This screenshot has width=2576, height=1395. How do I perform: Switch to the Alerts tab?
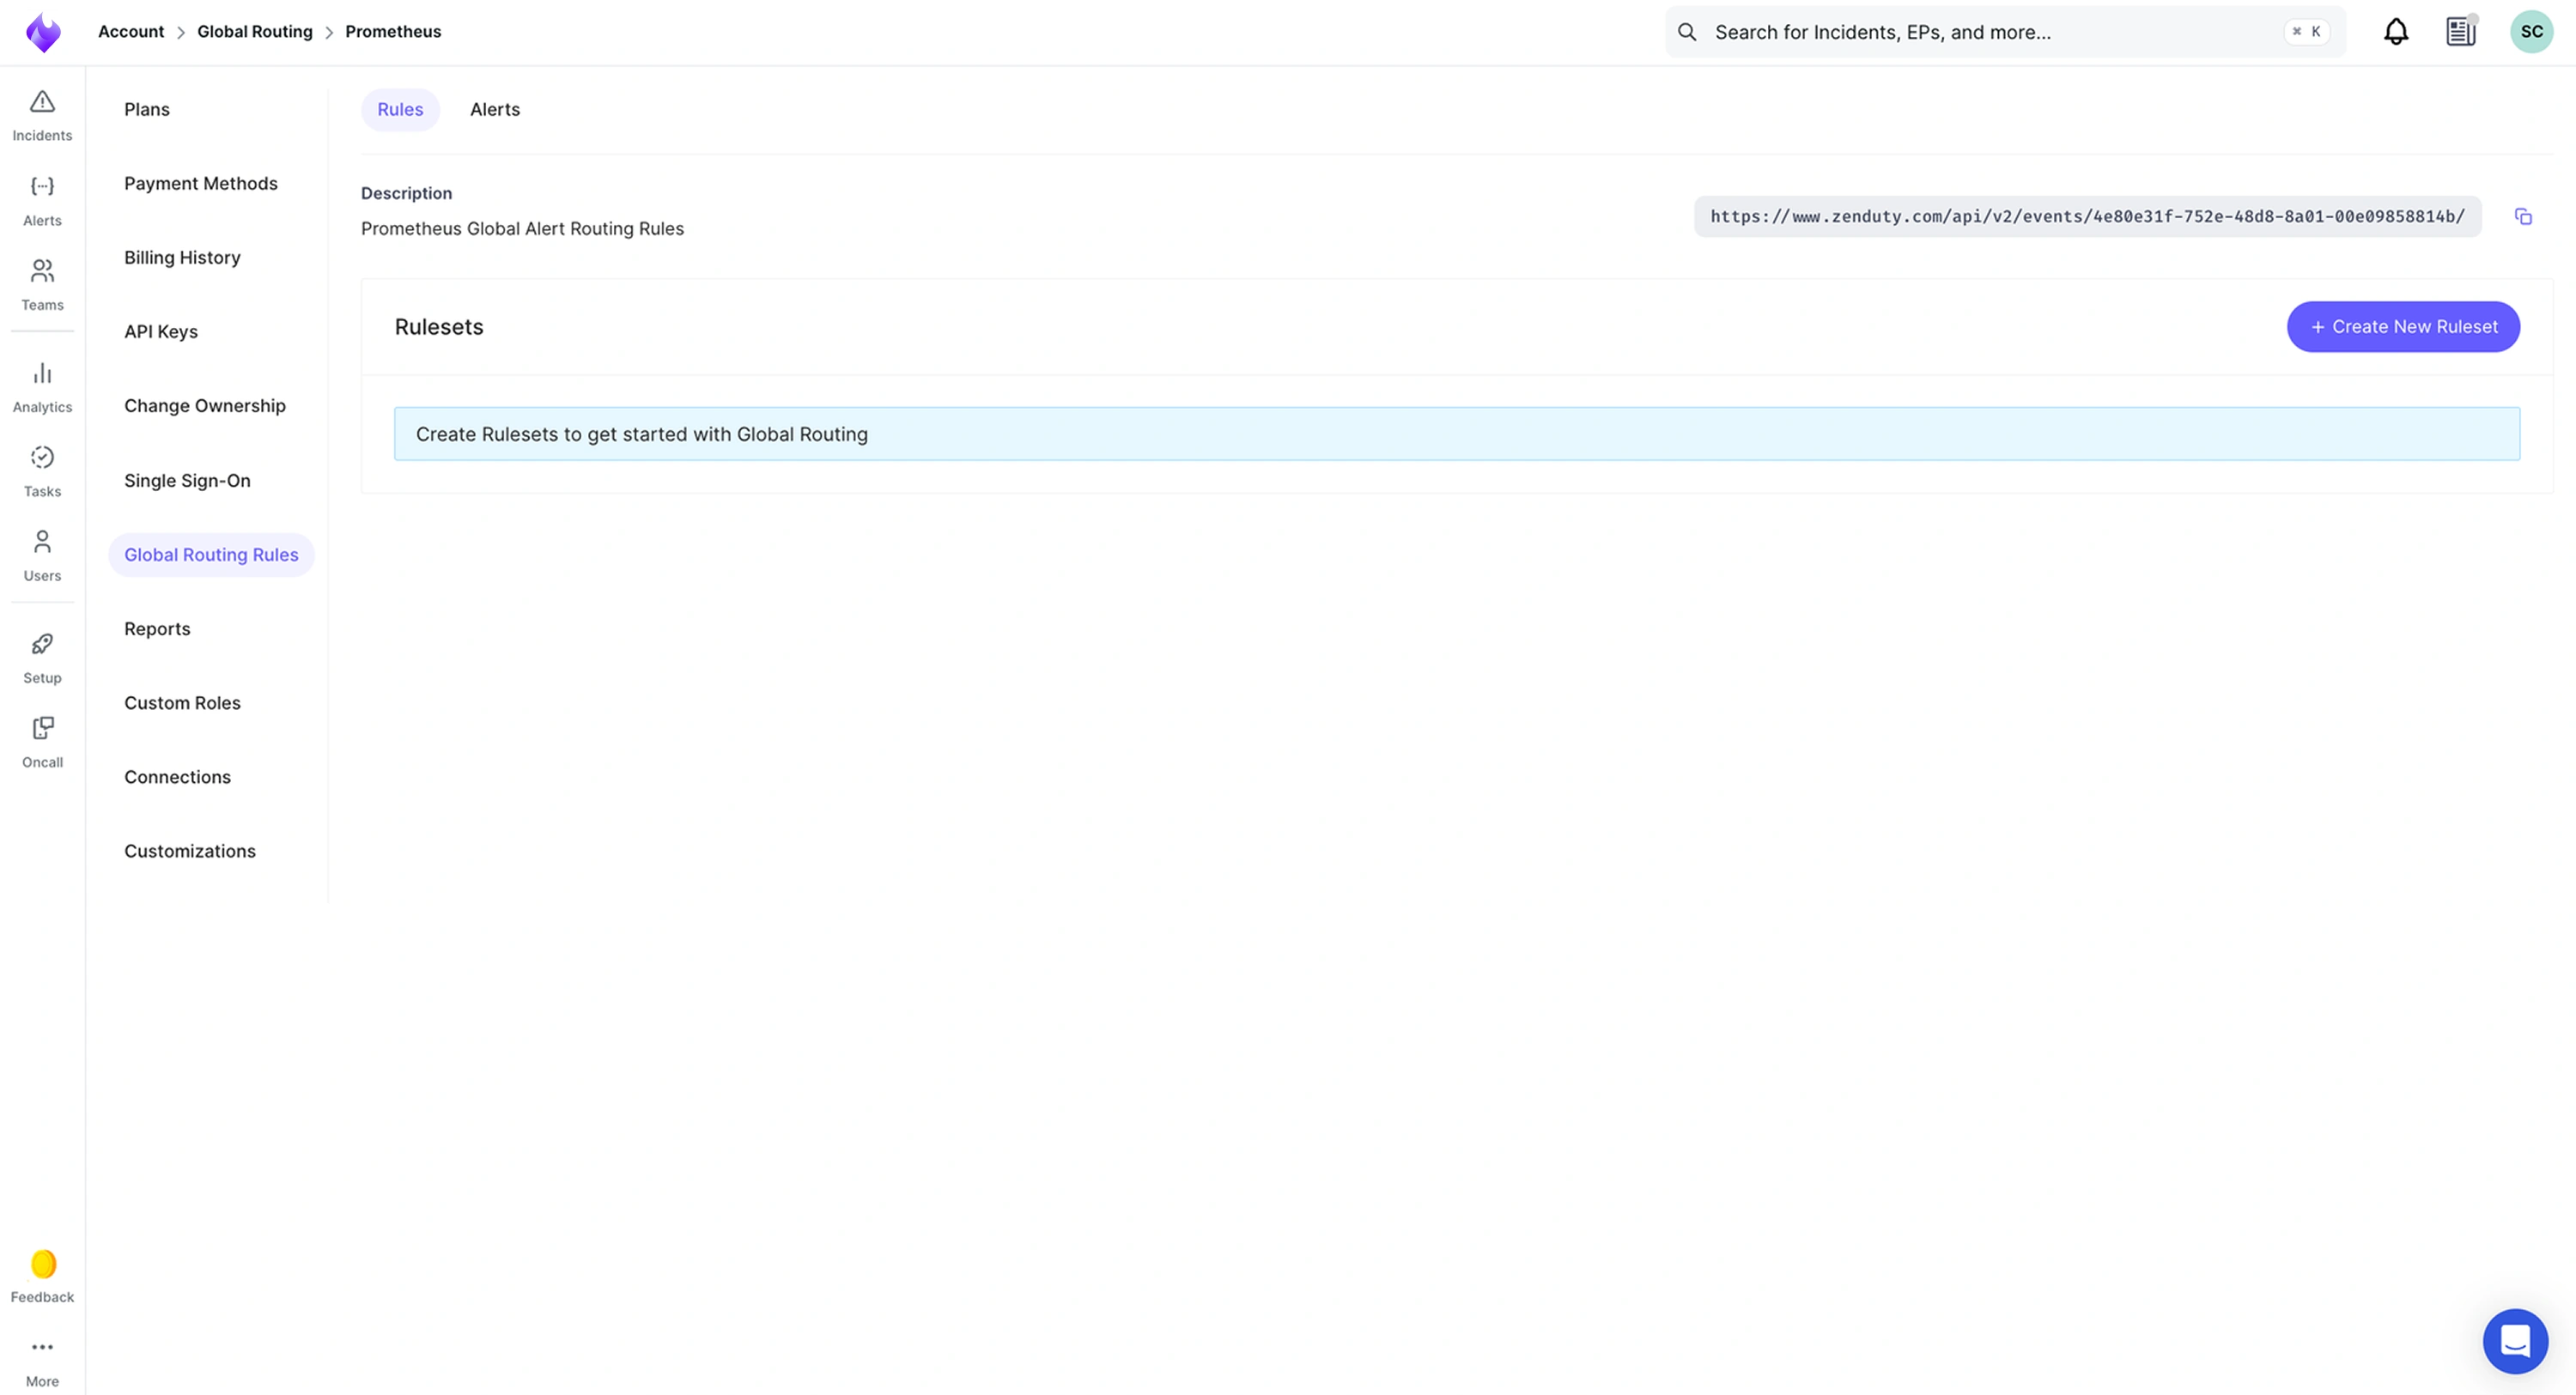coord(495,110)
